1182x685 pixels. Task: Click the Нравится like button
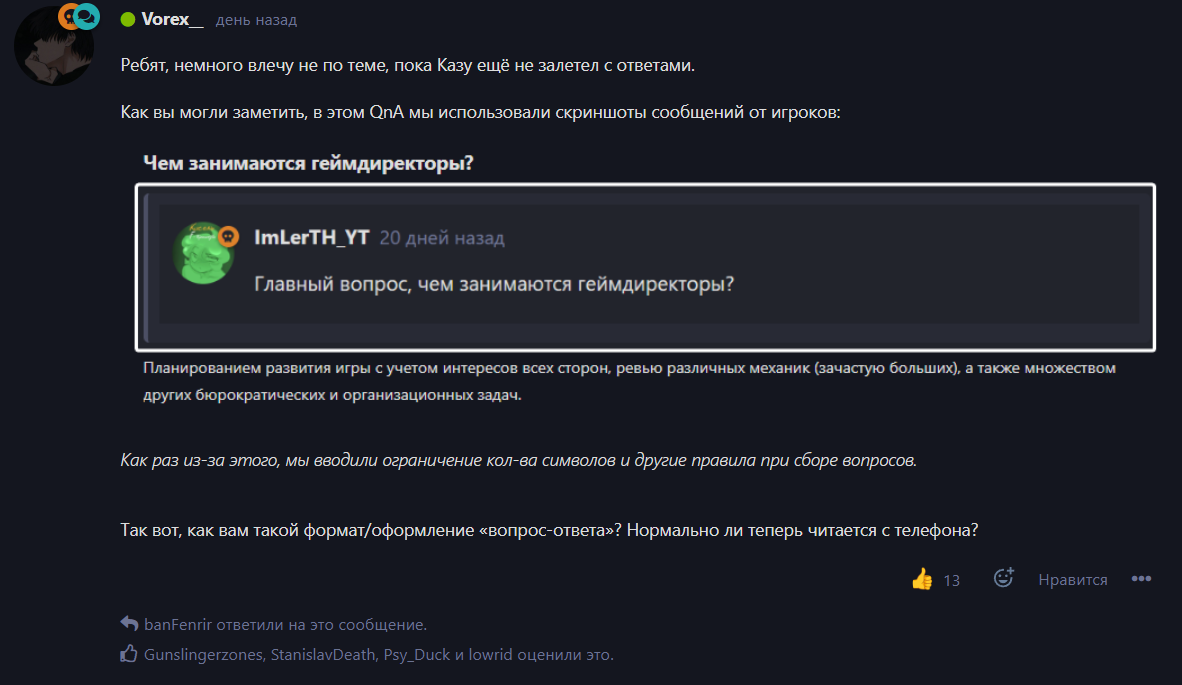point(1073,579)
